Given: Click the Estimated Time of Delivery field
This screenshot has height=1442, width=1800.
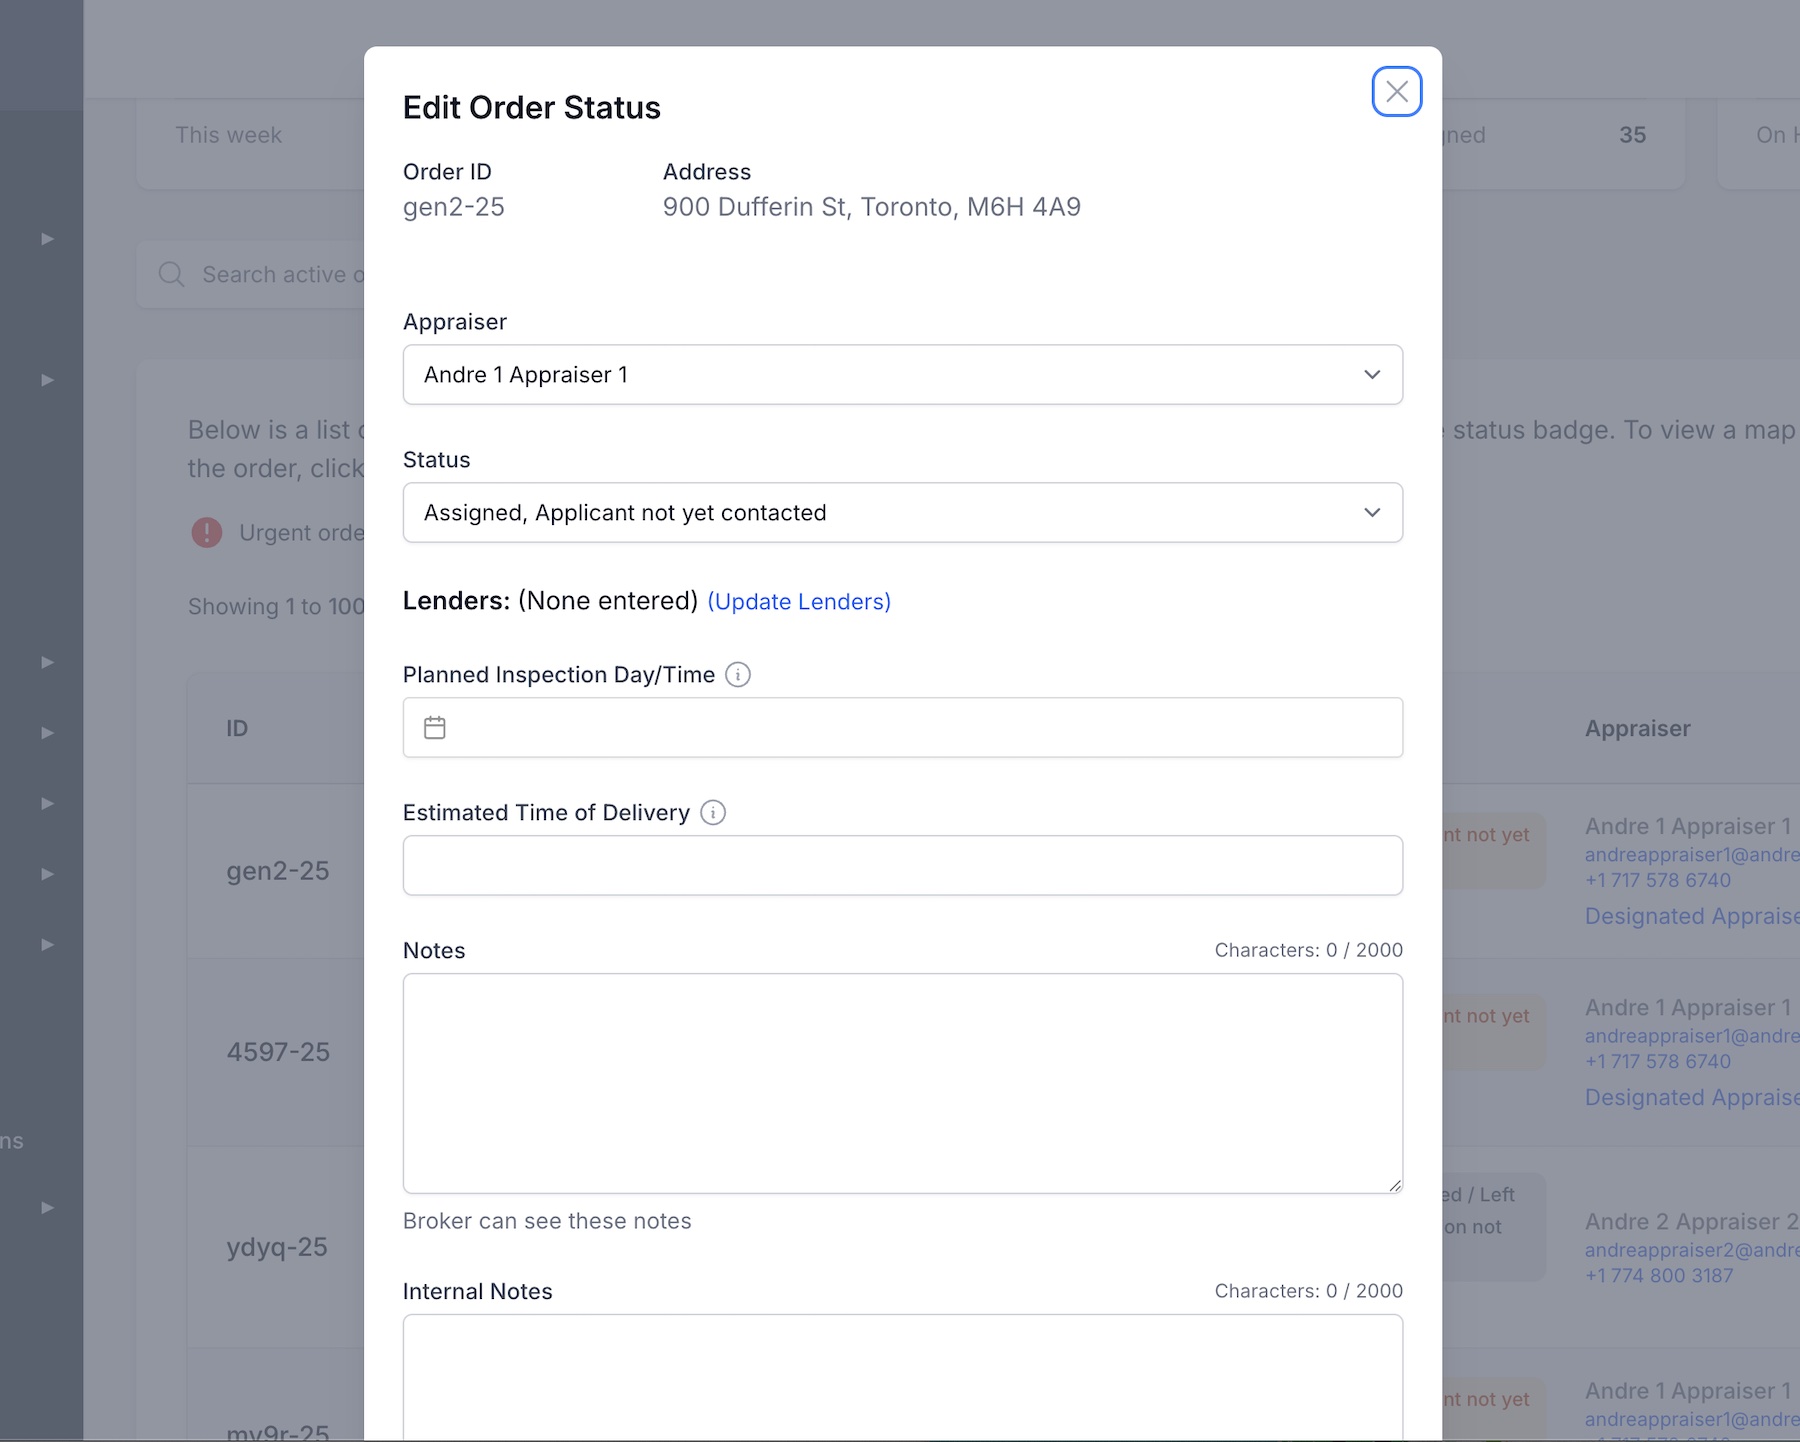Looking at the screenshot, I should pos(902,866).
